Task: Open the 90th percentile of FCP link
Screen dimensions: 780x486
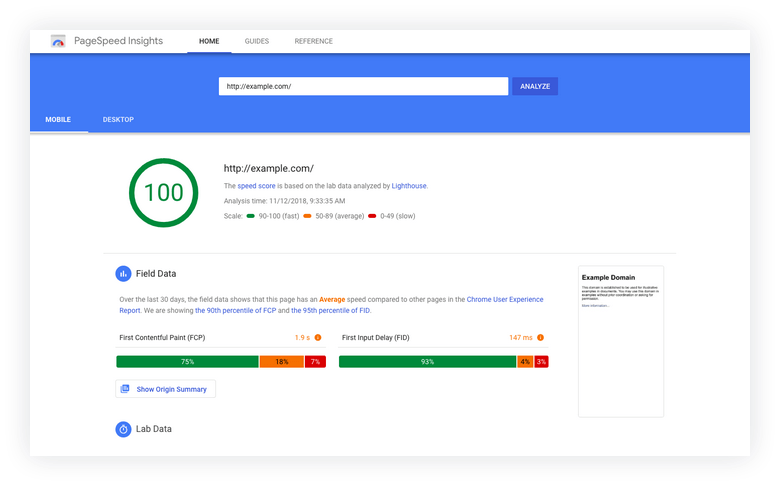Action: (x=235, y=310)
